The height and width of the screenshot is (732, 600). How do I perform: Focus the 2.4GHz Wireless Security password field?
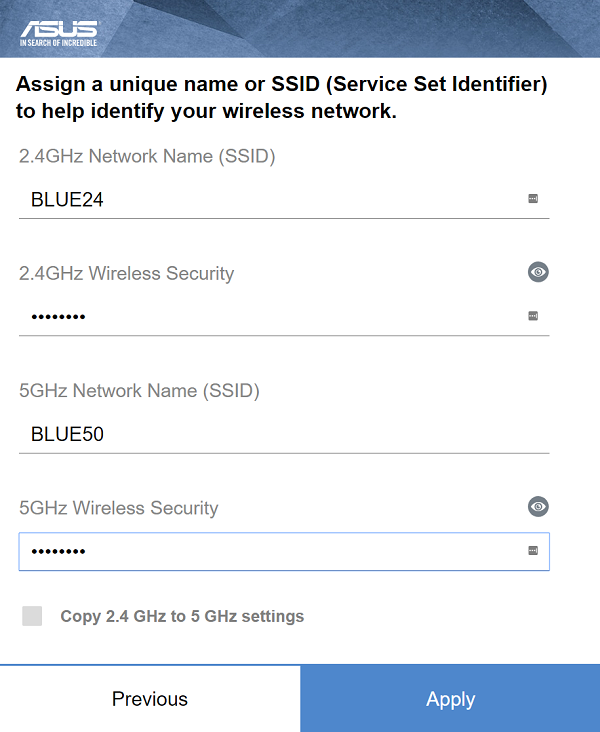[x=284, y=317]
